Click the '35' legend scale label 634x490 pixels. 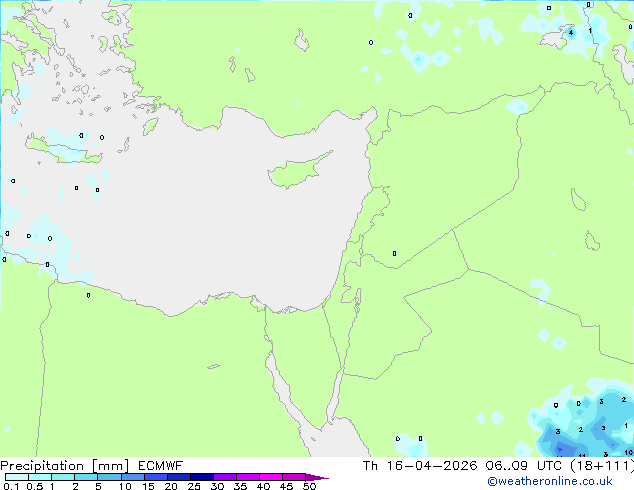pyautogui.click(x=240, y=486)
